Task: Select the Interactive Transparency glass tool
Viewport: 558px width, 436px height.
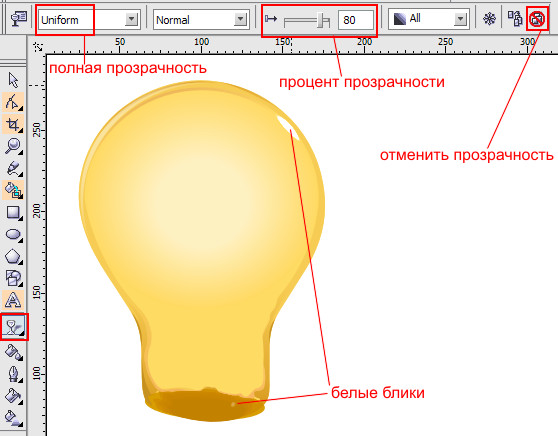Action: pyautogui.click(x=14, y=327)
